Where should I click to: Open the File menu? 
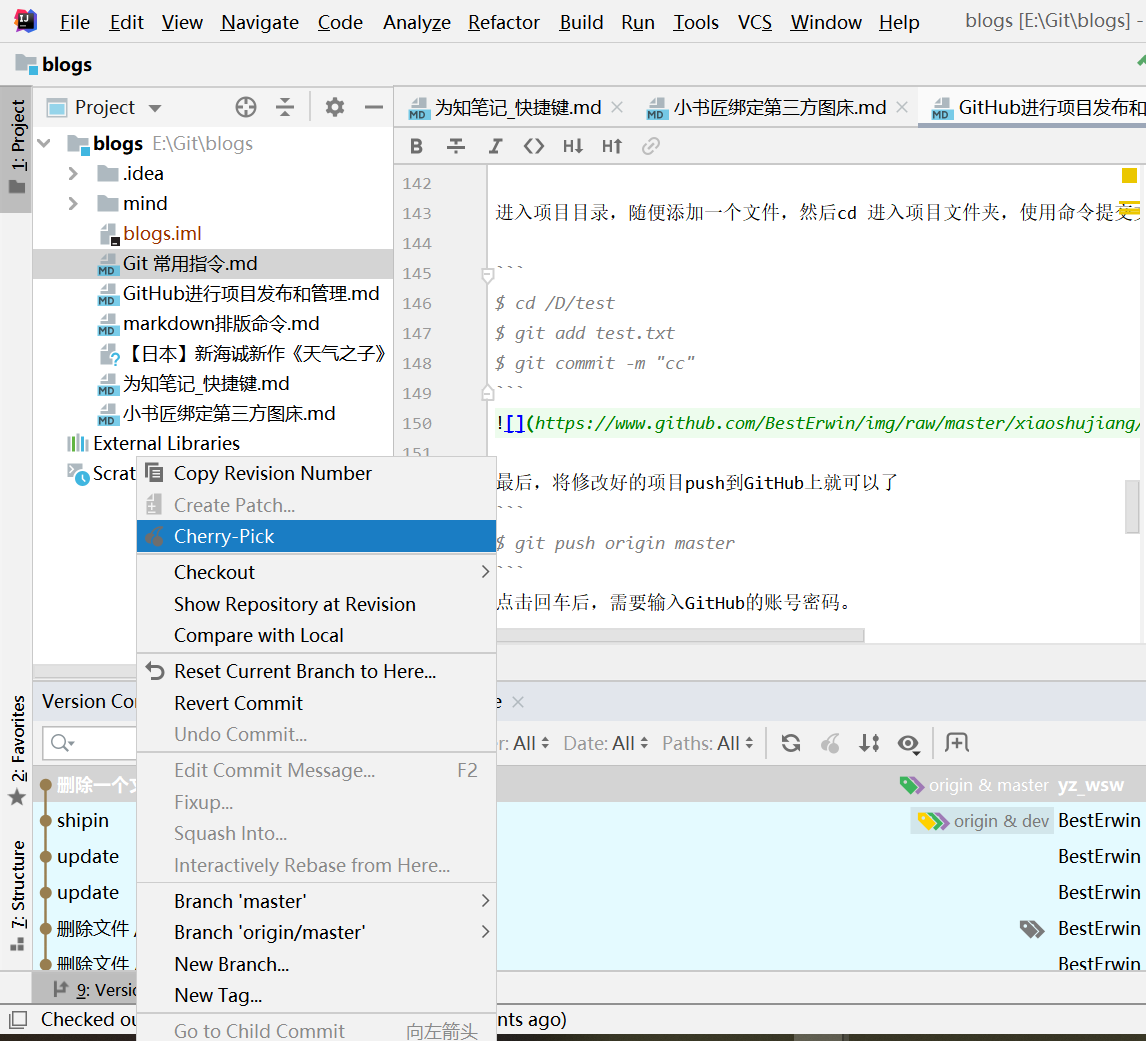[x=75, y=23]
